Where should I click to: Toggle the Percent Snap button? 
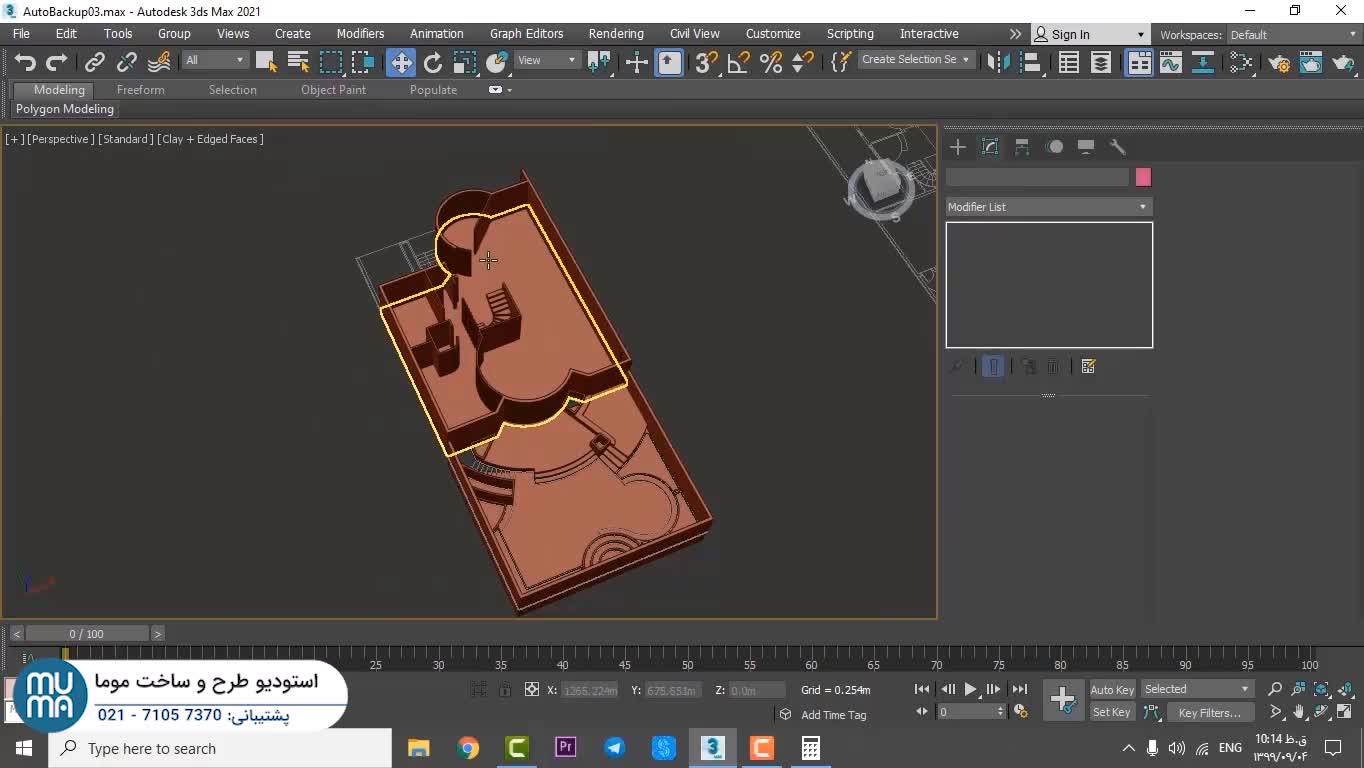(x=771, y=63)
